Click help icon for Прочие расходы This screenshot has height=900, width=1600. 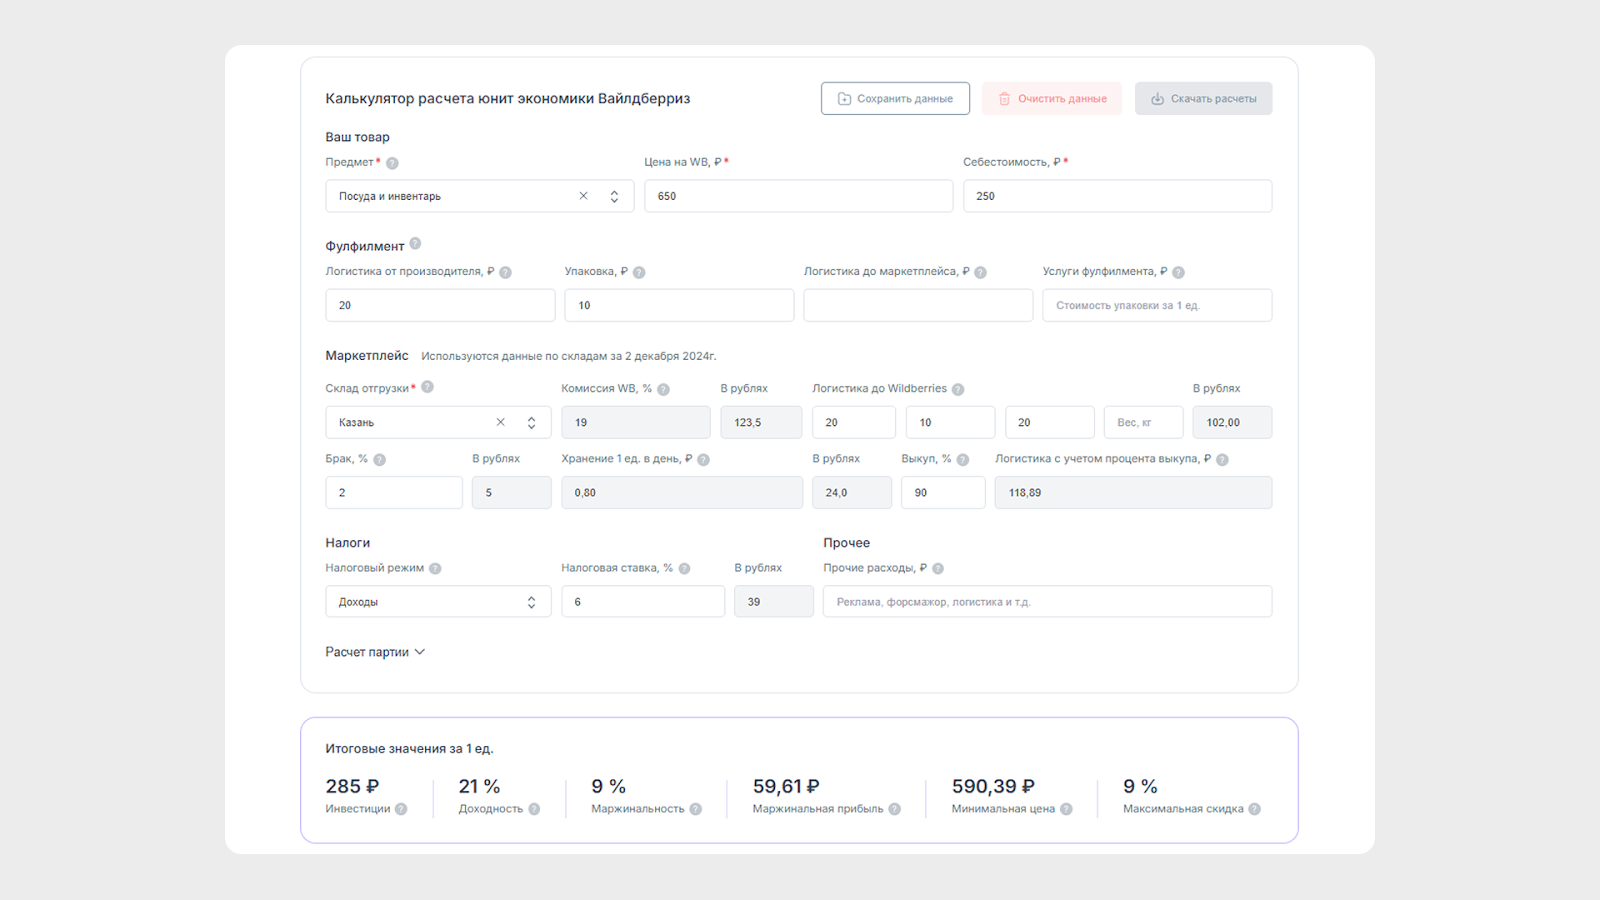(x=938, y=569)
